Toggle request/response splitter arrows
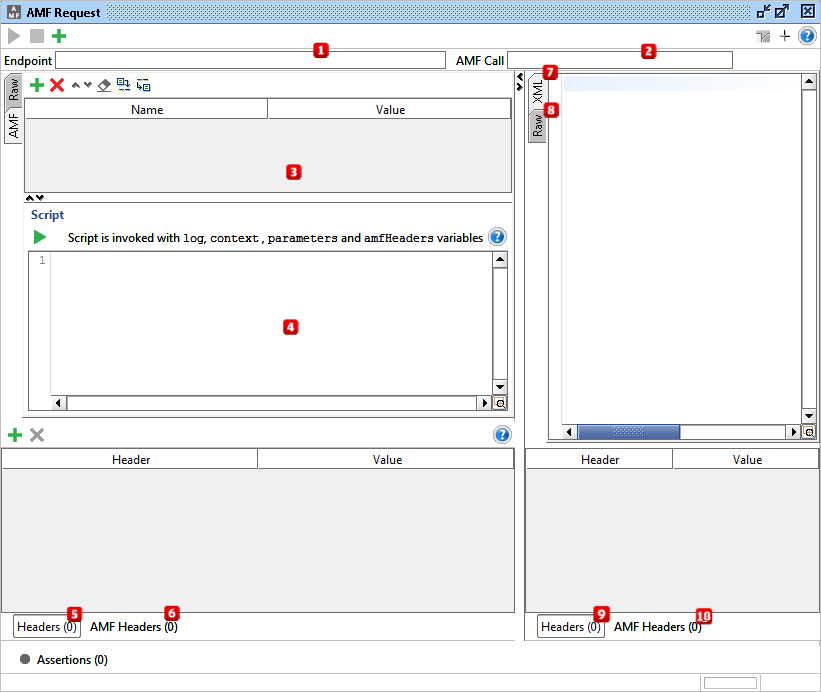 point(519,82)
